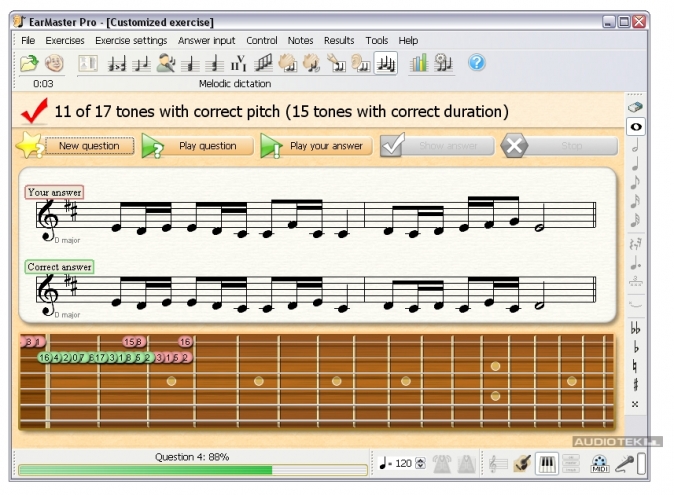Open the Notes menu
Image resolution: width=674 pixels, height=495 pixels.
300,40
